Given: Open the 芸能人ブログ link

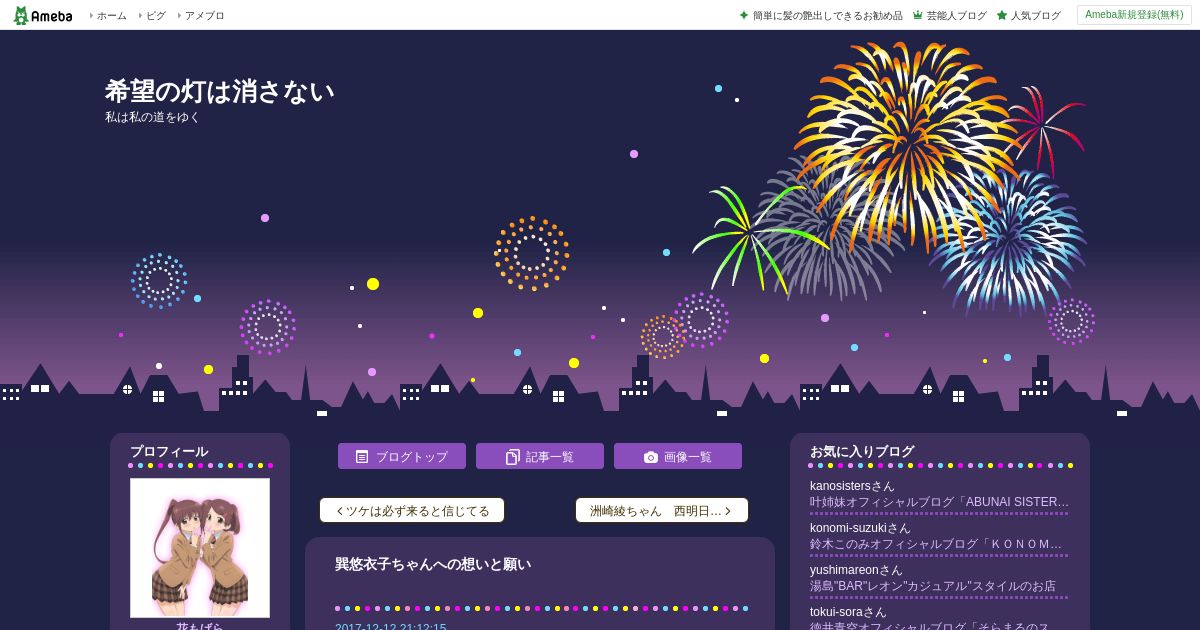Looking at the screenshot, I should (956, 15).
